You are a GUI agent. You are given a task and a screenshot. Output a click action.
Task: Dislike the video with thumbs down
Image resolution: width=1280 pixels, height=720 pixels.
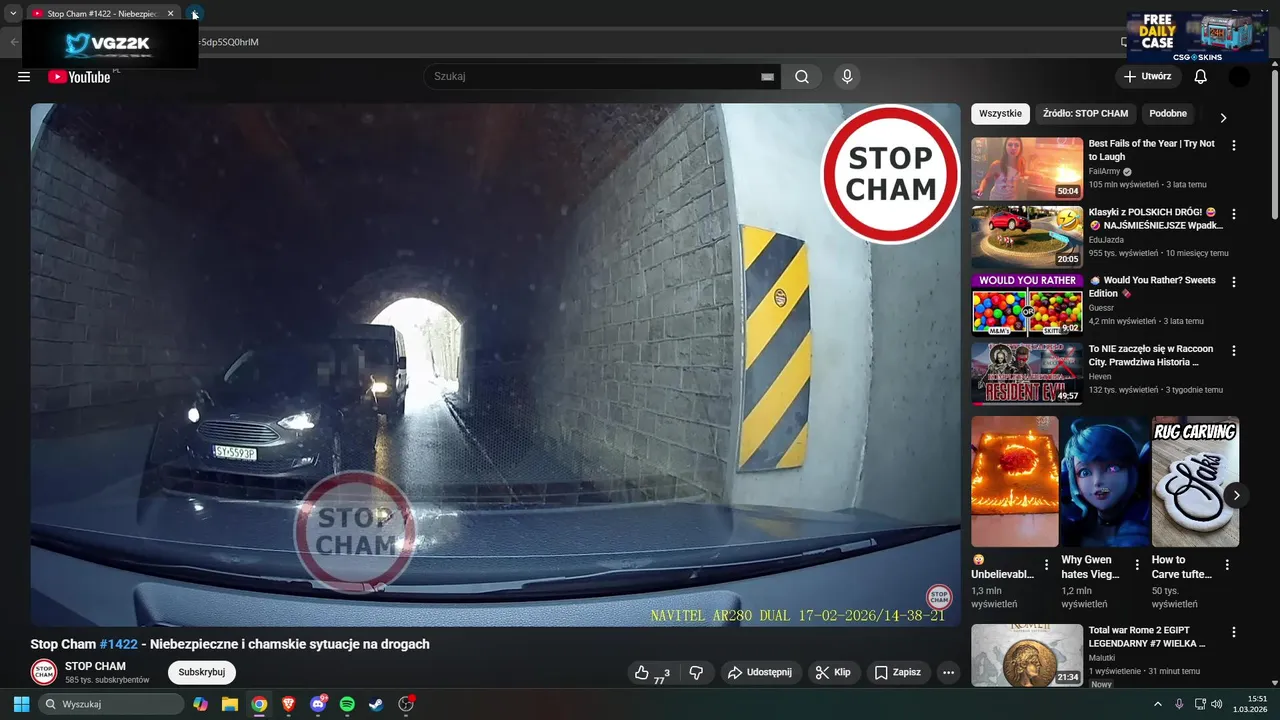coord(697,673)
